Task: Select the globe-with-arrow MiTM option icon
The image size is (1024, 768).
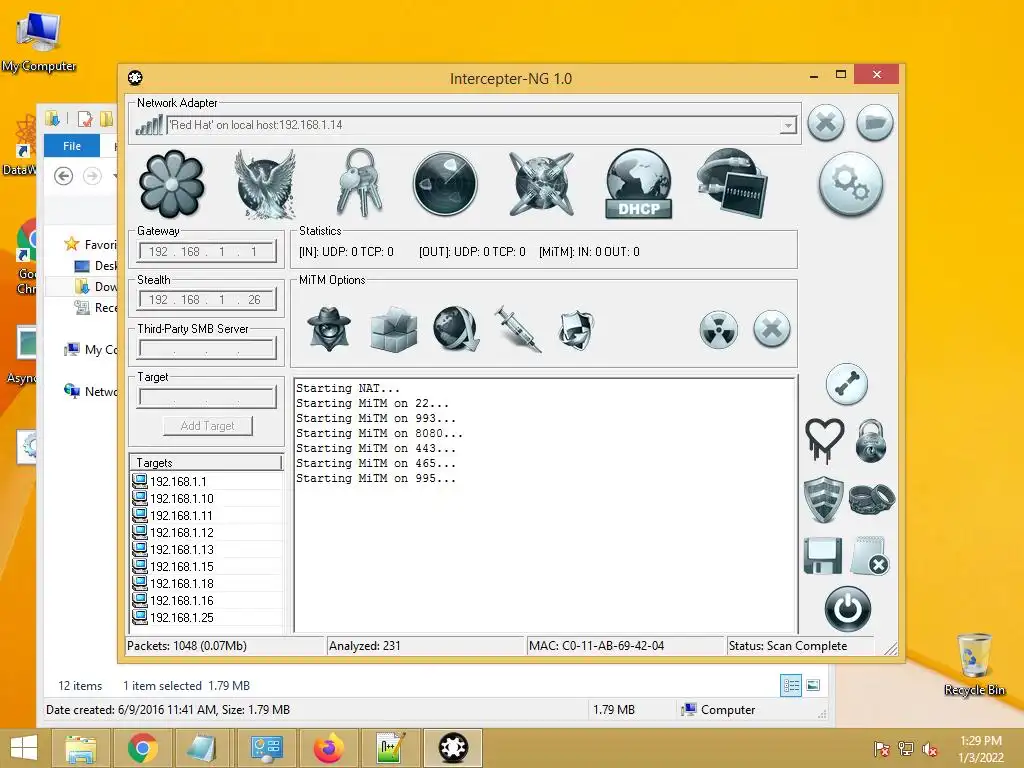Action: pos(456,329)
